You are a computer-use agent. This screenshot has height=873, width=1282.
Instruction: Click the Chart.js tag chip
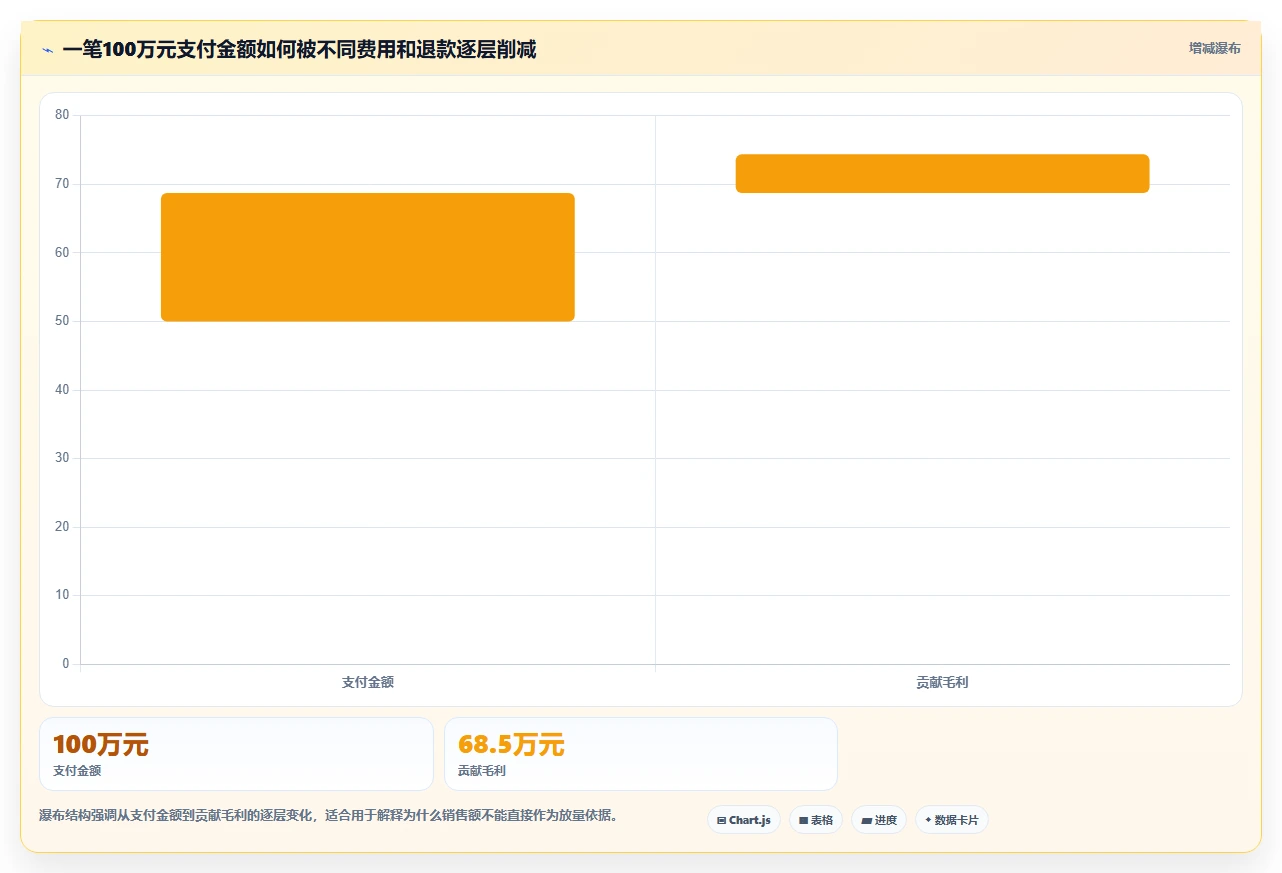(x=744, y=820)
